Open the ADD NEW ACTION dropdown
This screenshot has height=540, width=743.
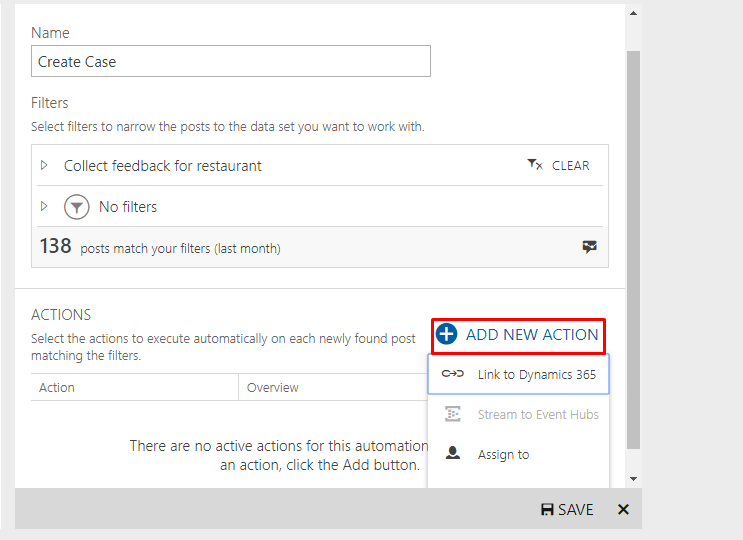[519, 335]
